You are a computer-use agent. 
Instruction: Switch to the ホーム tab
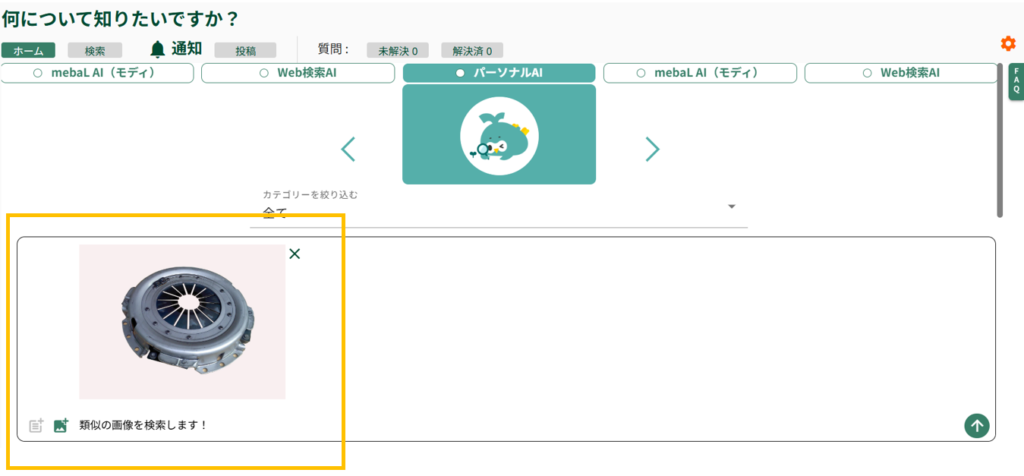[28, 50]
